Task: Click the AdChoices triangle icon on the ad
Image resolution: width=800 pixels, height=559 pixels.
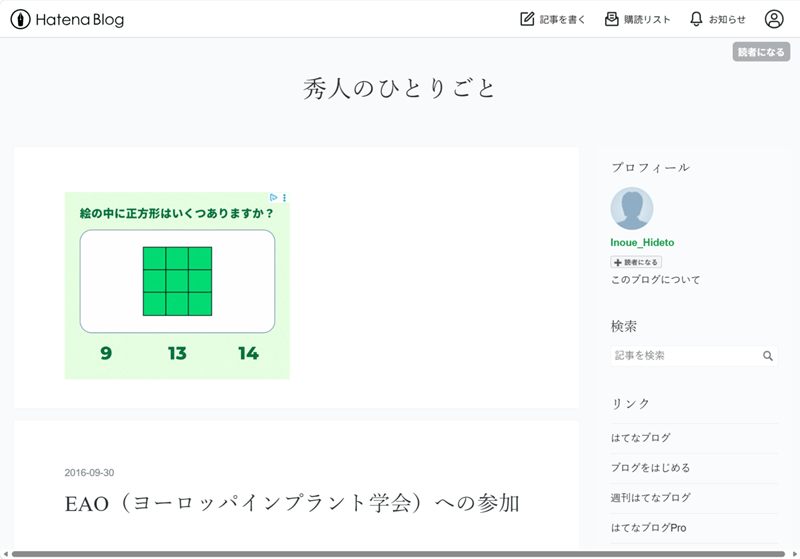Action: pos(273,197)
